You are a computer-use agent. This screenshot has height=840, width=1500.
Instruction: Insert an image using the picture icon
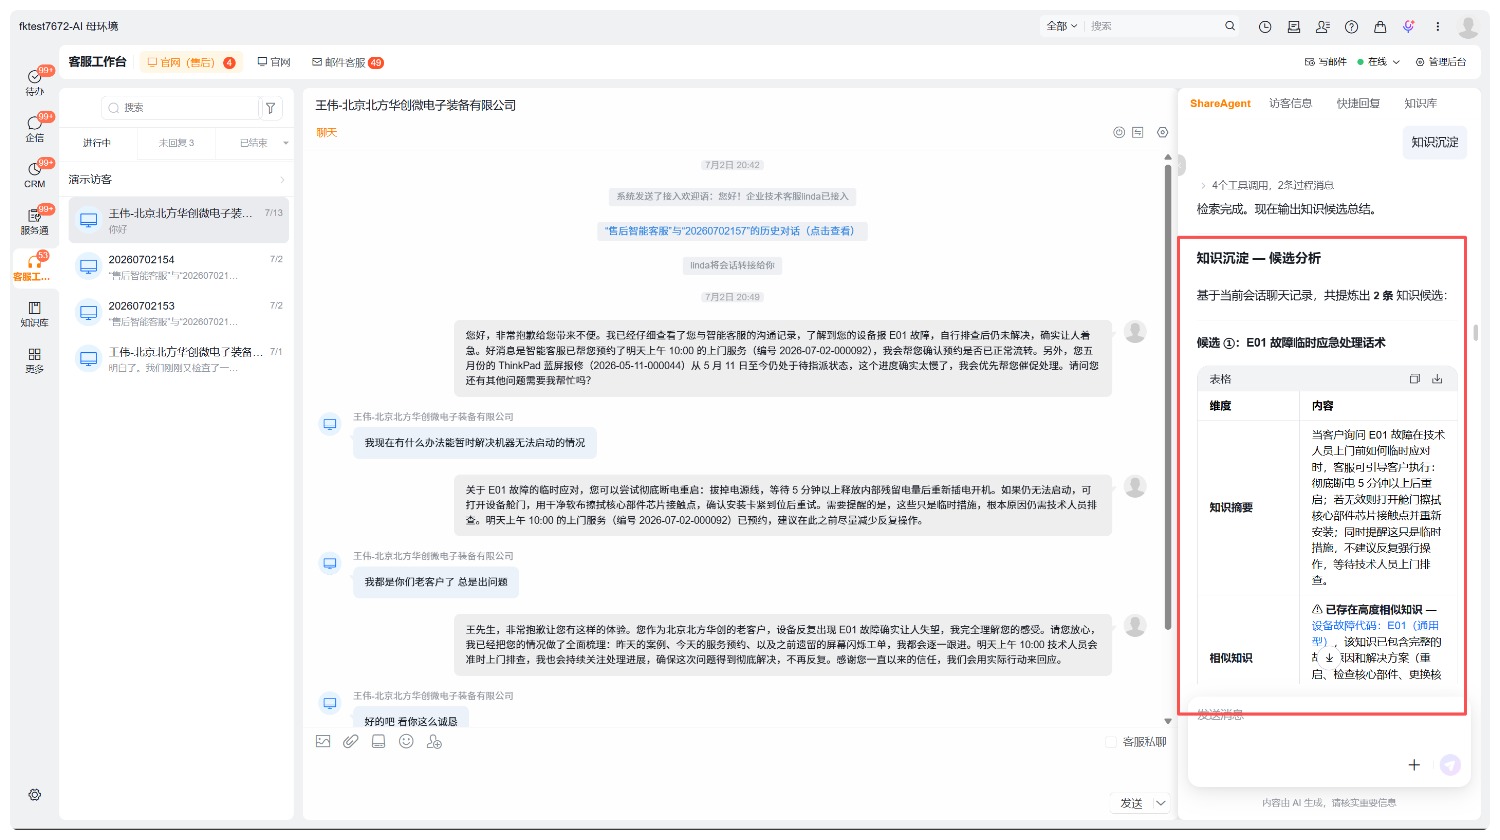click(x=323, y=741)
